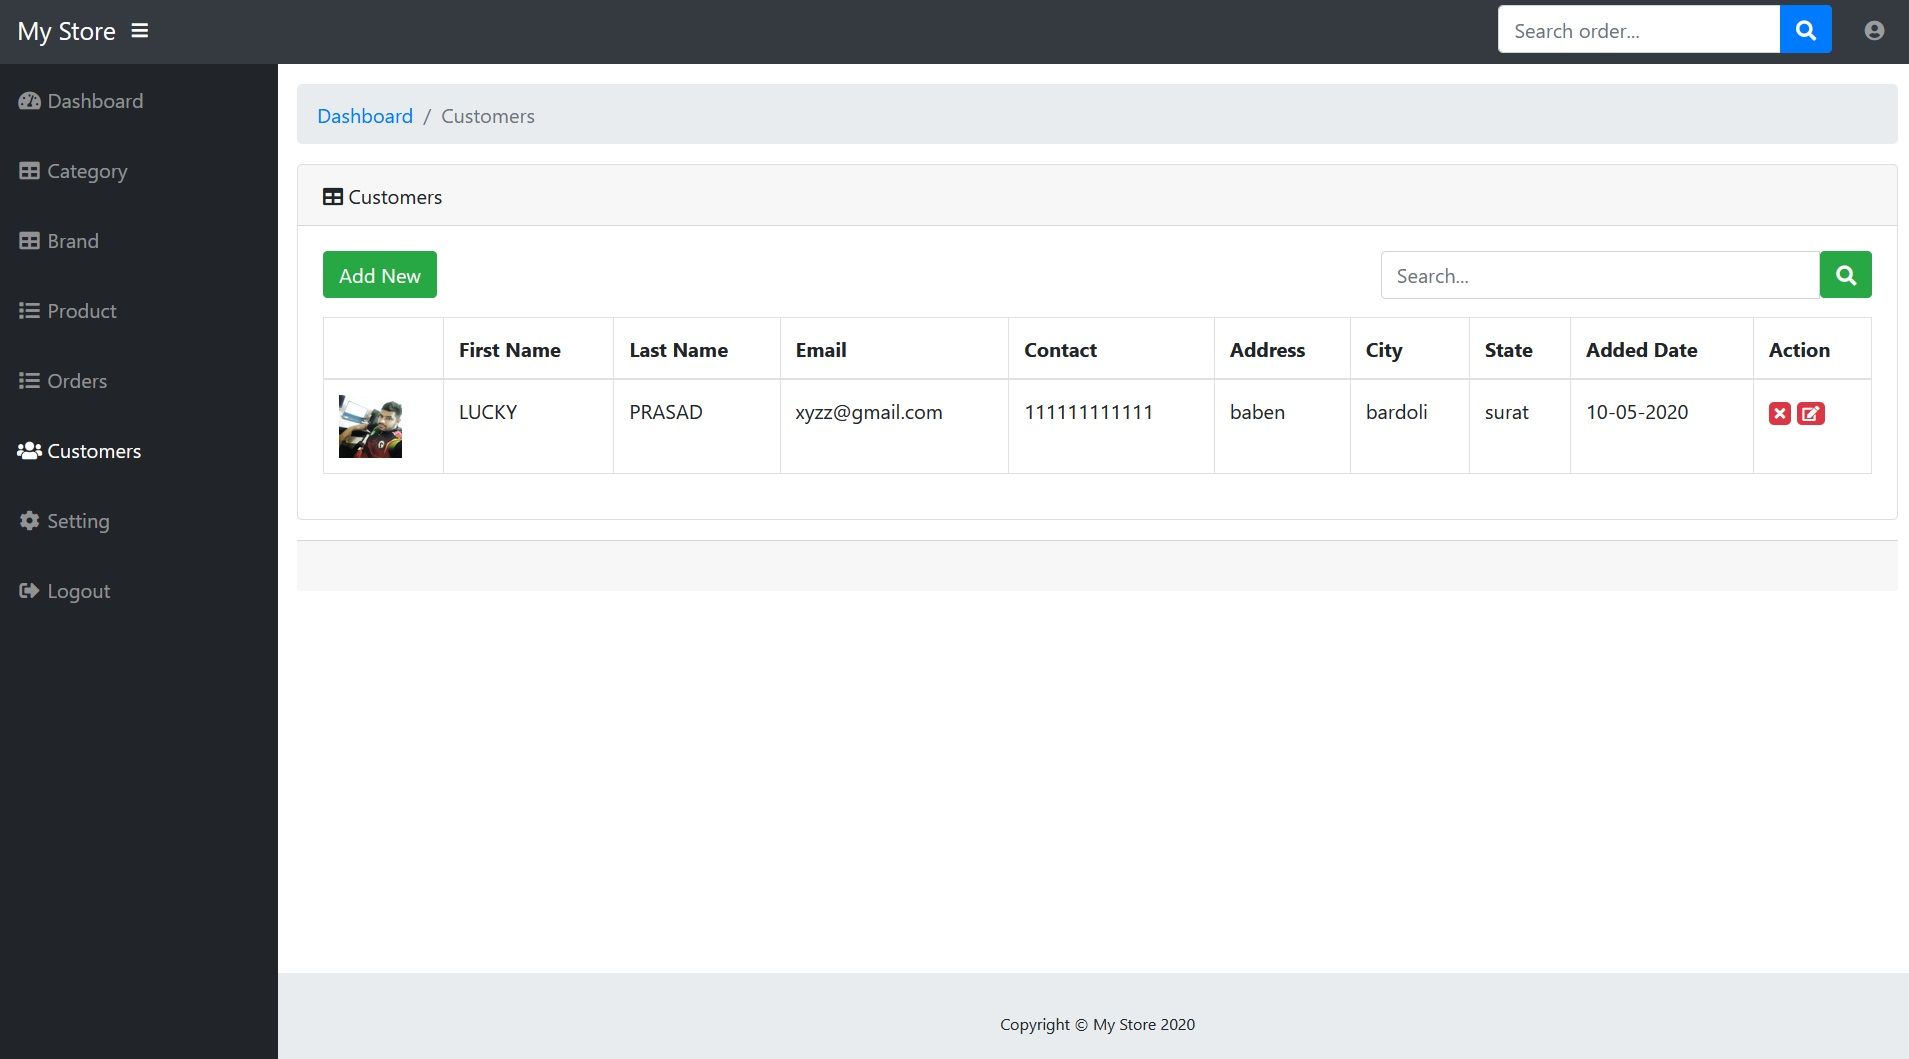Click the Copyright My Store 2020 footer text
The height and width of the screenshot is (1059, 1909).
[x=1097, y=1024]
